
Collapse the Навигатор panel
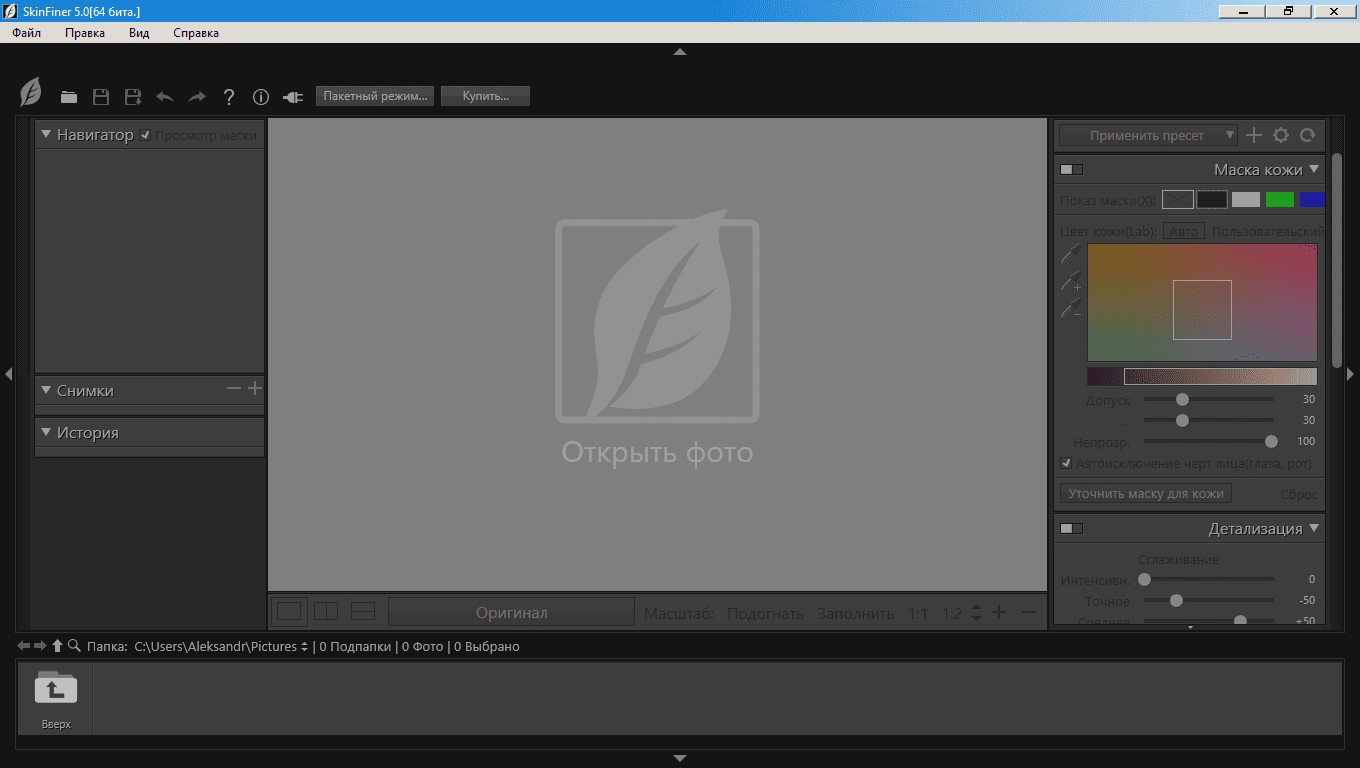coord(46,134)
